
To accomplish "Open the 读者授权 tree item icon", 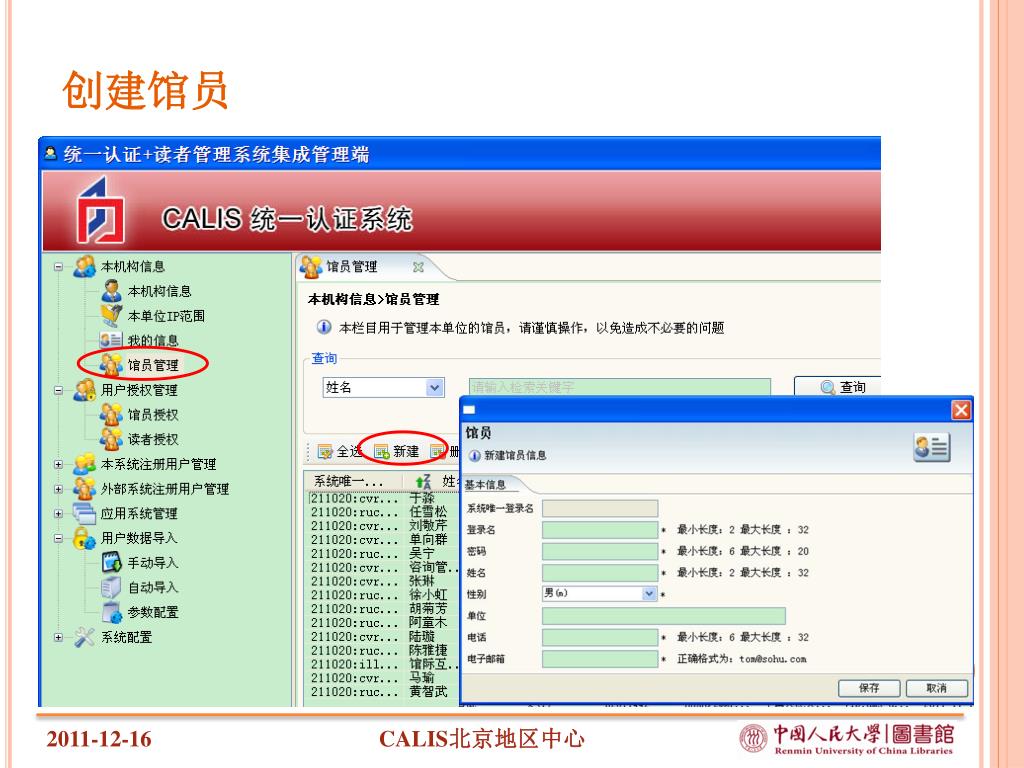I will [111, 439].
